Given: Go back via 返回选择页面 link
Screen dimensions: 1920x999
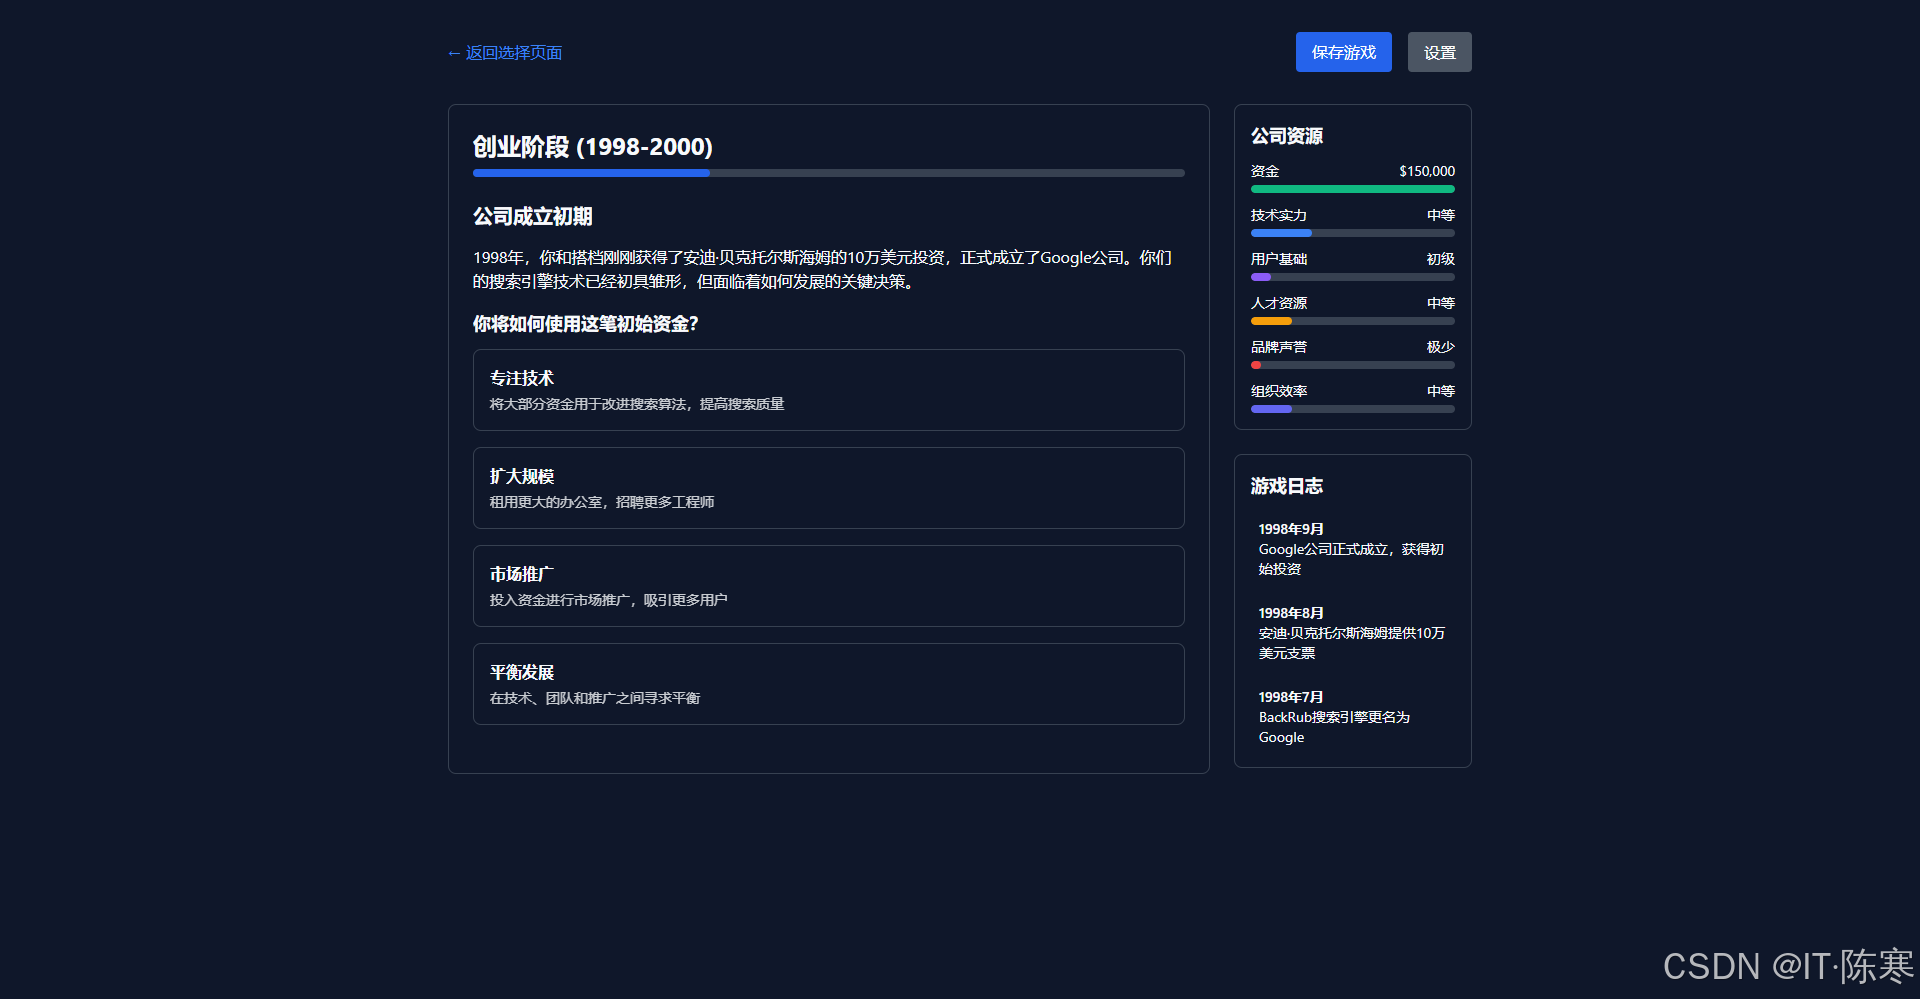Looking at the screenshot, I should pyautogui.click(x=505, y=53).
